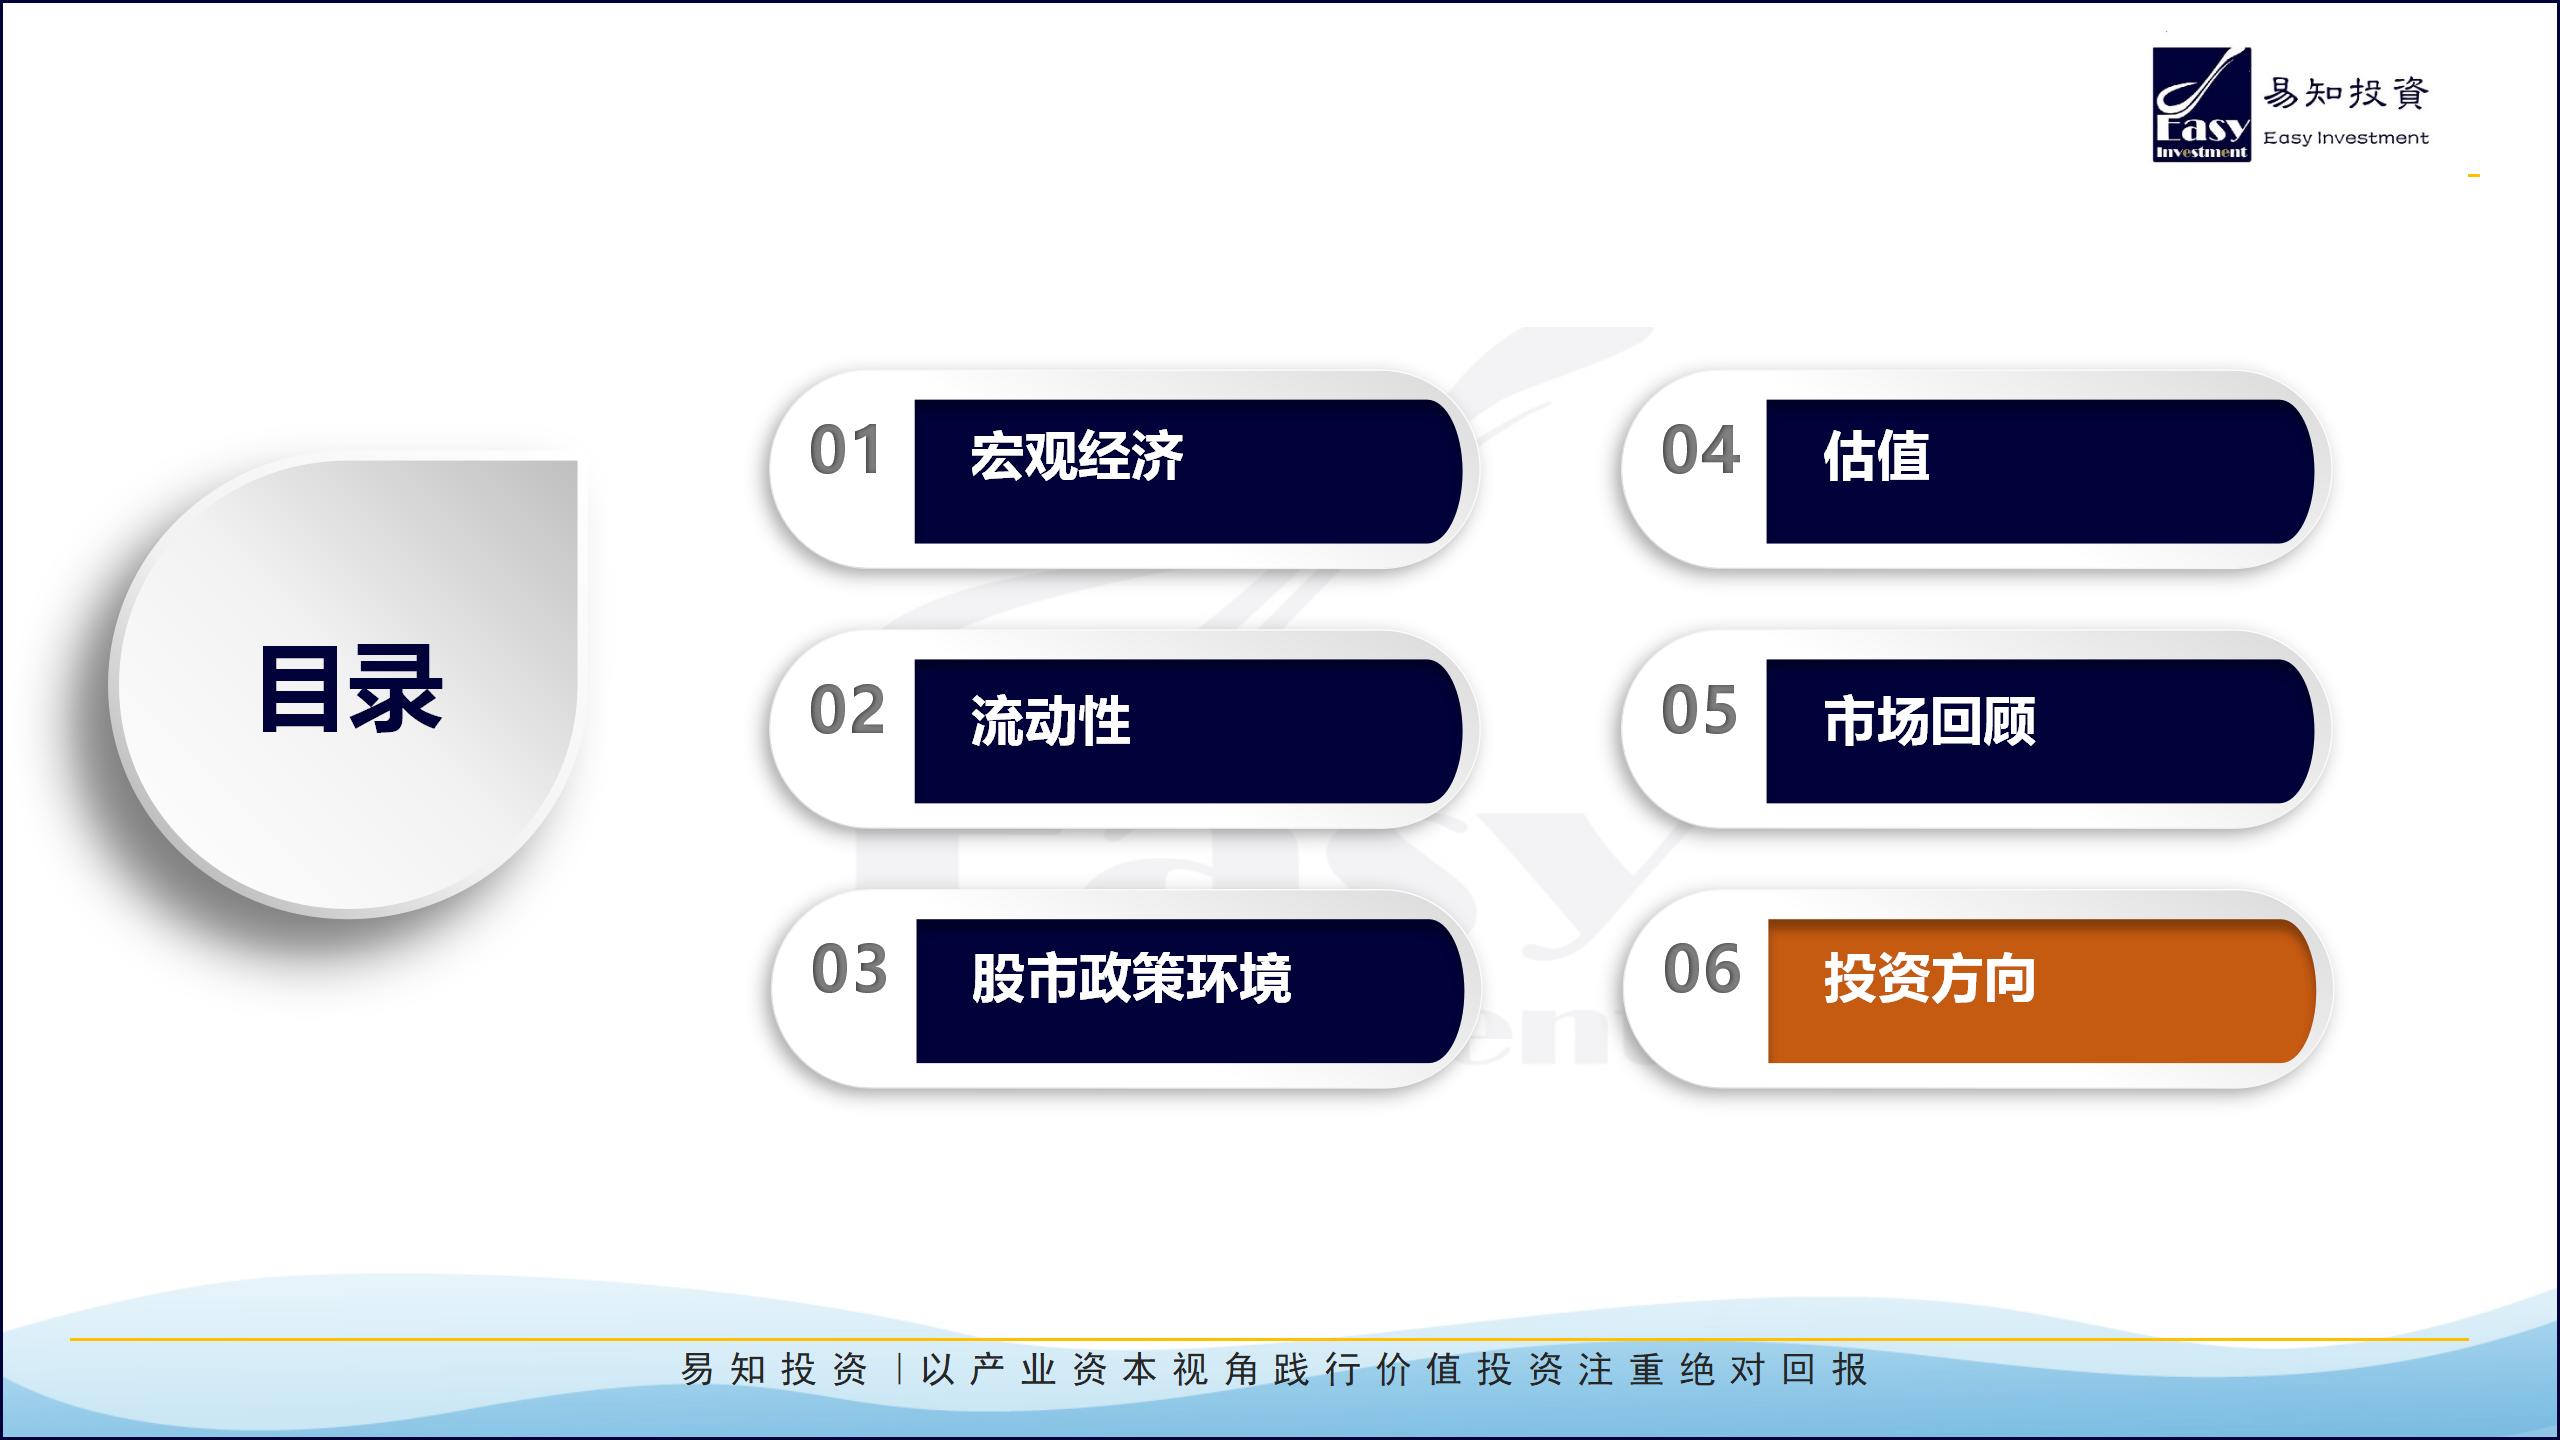The height and width of the screenshot is (1440, 2560).
Task: Select the highlighted 投资方向 section
Action: point(2042,991)
